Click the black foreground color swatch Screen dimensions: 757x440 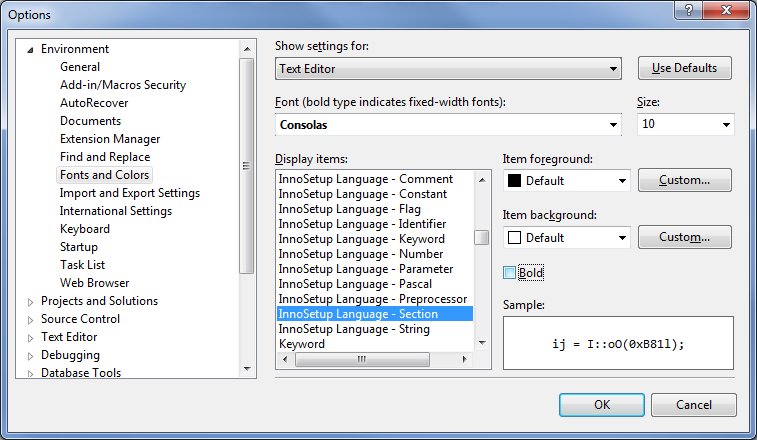[x=515, y=181]
